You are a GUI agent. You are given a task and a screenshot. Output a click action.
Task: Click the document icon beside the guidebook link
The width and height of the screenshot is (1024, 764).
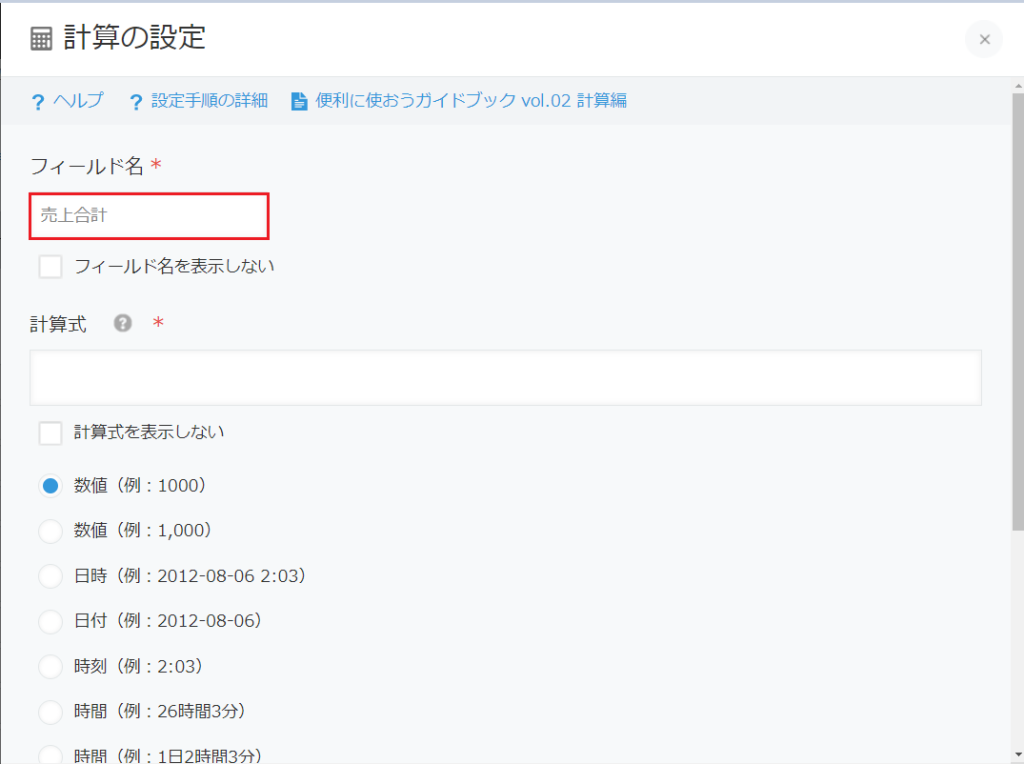[x=299, y=101]
